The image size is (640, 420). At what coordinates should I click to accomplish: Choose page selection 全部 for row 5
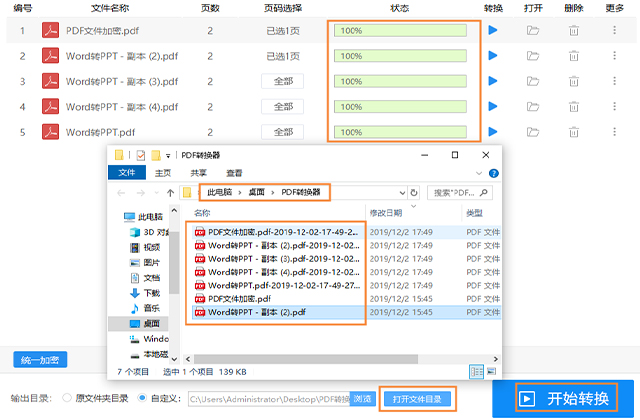283,132
